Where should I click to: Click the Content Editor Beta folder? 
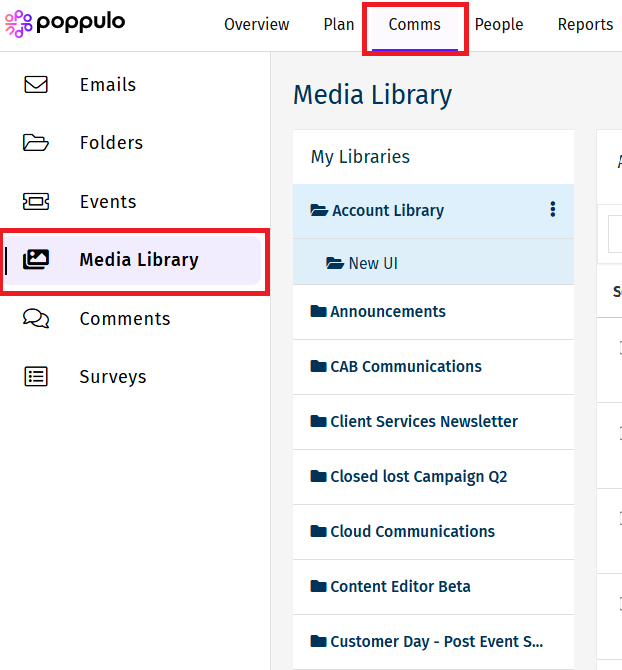pos(400,587)
